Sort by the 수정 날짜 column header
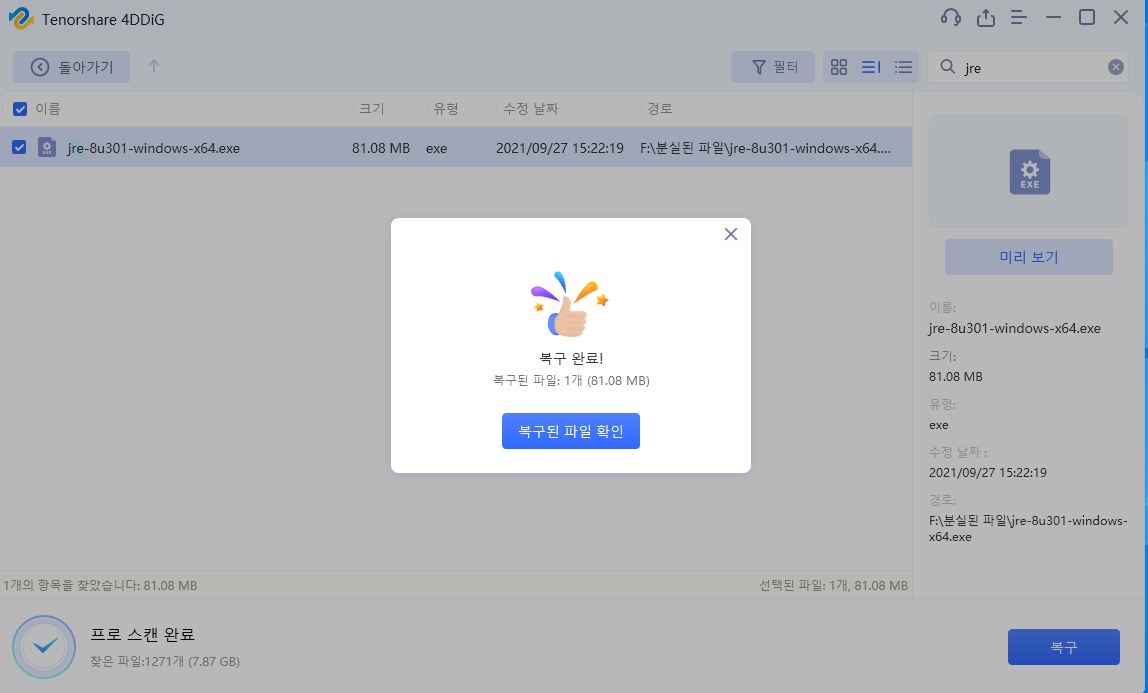This screenshot has height=693, width=1148. click(x=531, y=109)
